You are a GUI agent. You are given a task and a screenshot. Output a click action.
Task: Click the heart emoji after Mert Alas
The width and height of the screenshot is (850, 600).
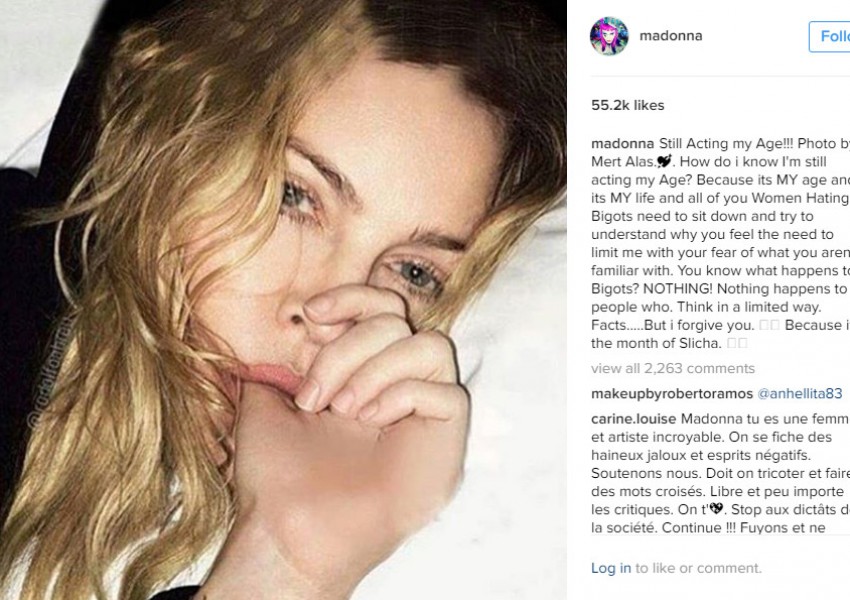664,161
